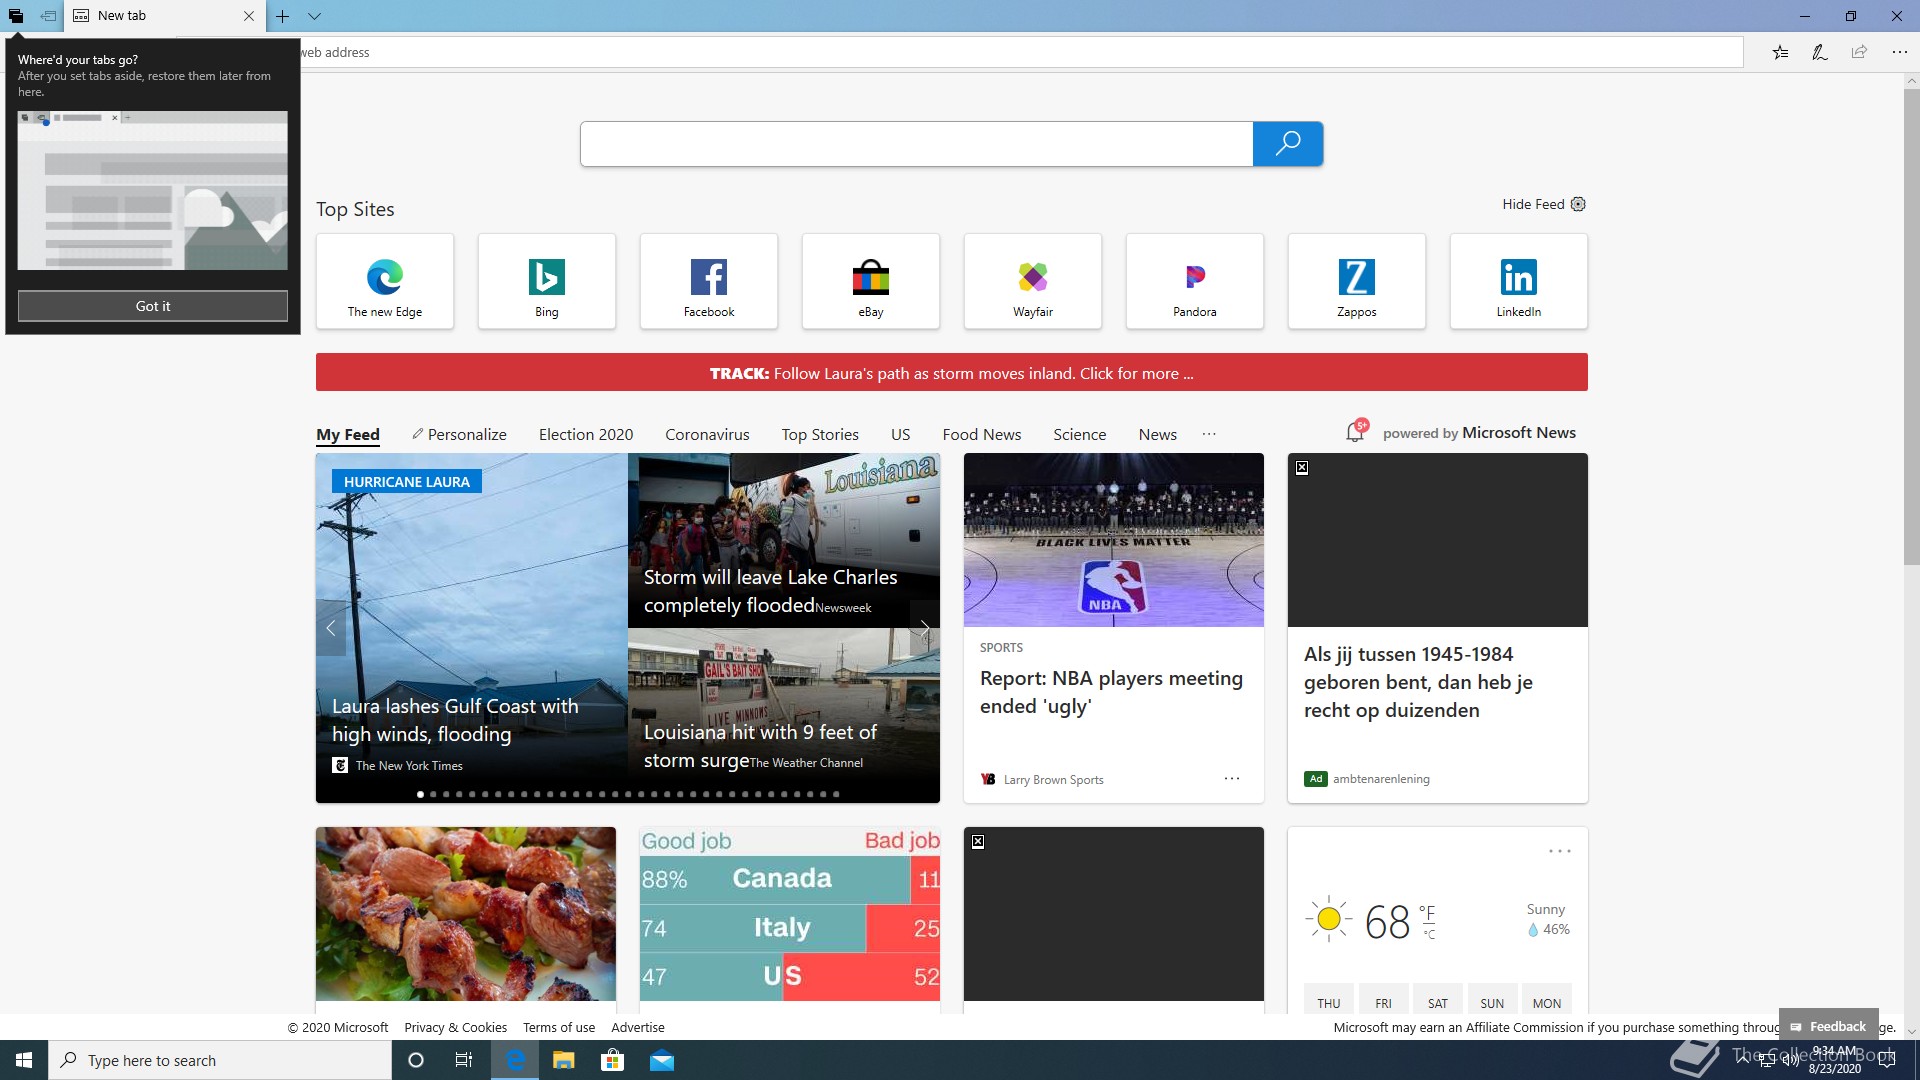Open the Facebook top site tile

point(709,281)
